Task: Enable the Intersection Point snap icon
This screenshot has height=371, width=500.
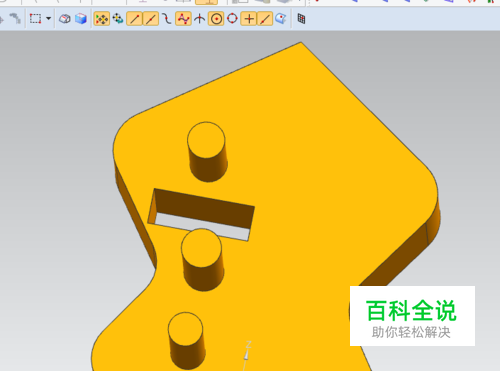Action: (199, 19)
